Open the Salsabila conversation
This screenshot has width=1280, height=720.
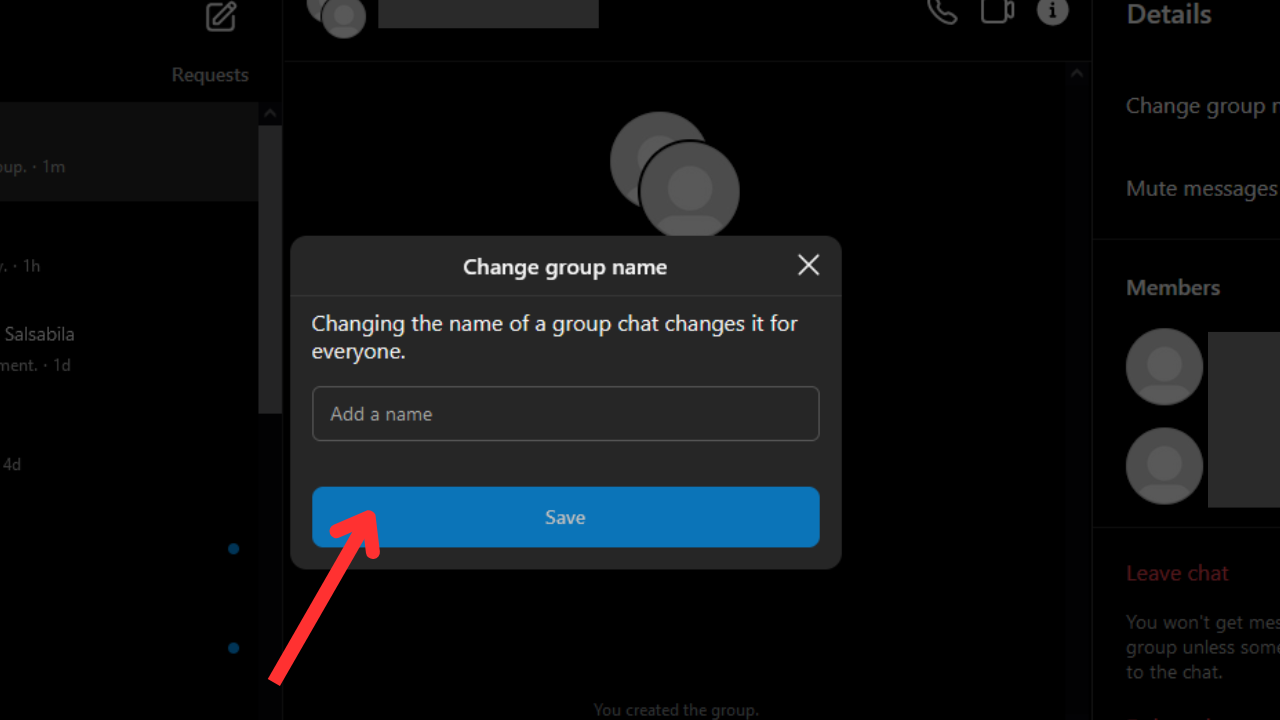click(x=128, y=349)
